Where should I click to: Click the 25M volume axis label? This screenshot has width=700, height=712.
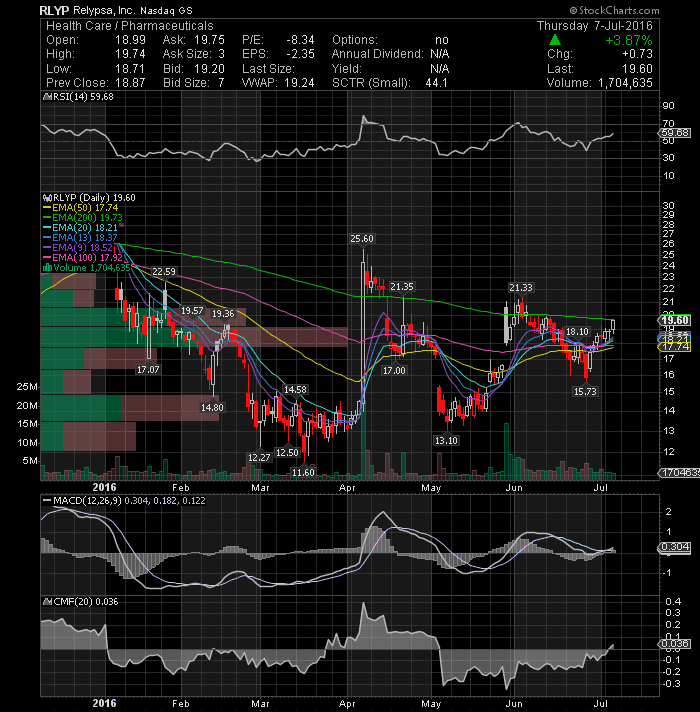coord(27,387)
